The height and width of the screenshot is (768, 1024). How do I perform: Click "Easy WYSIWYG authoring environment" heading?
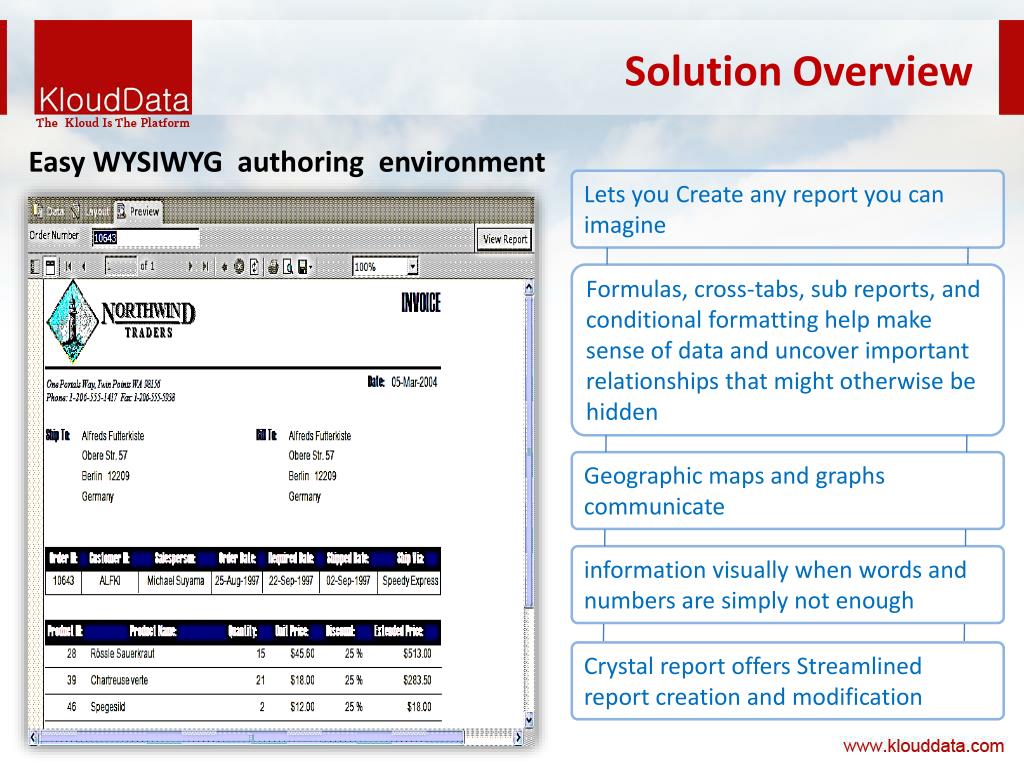pyautogui.click(x=287, y=162)
